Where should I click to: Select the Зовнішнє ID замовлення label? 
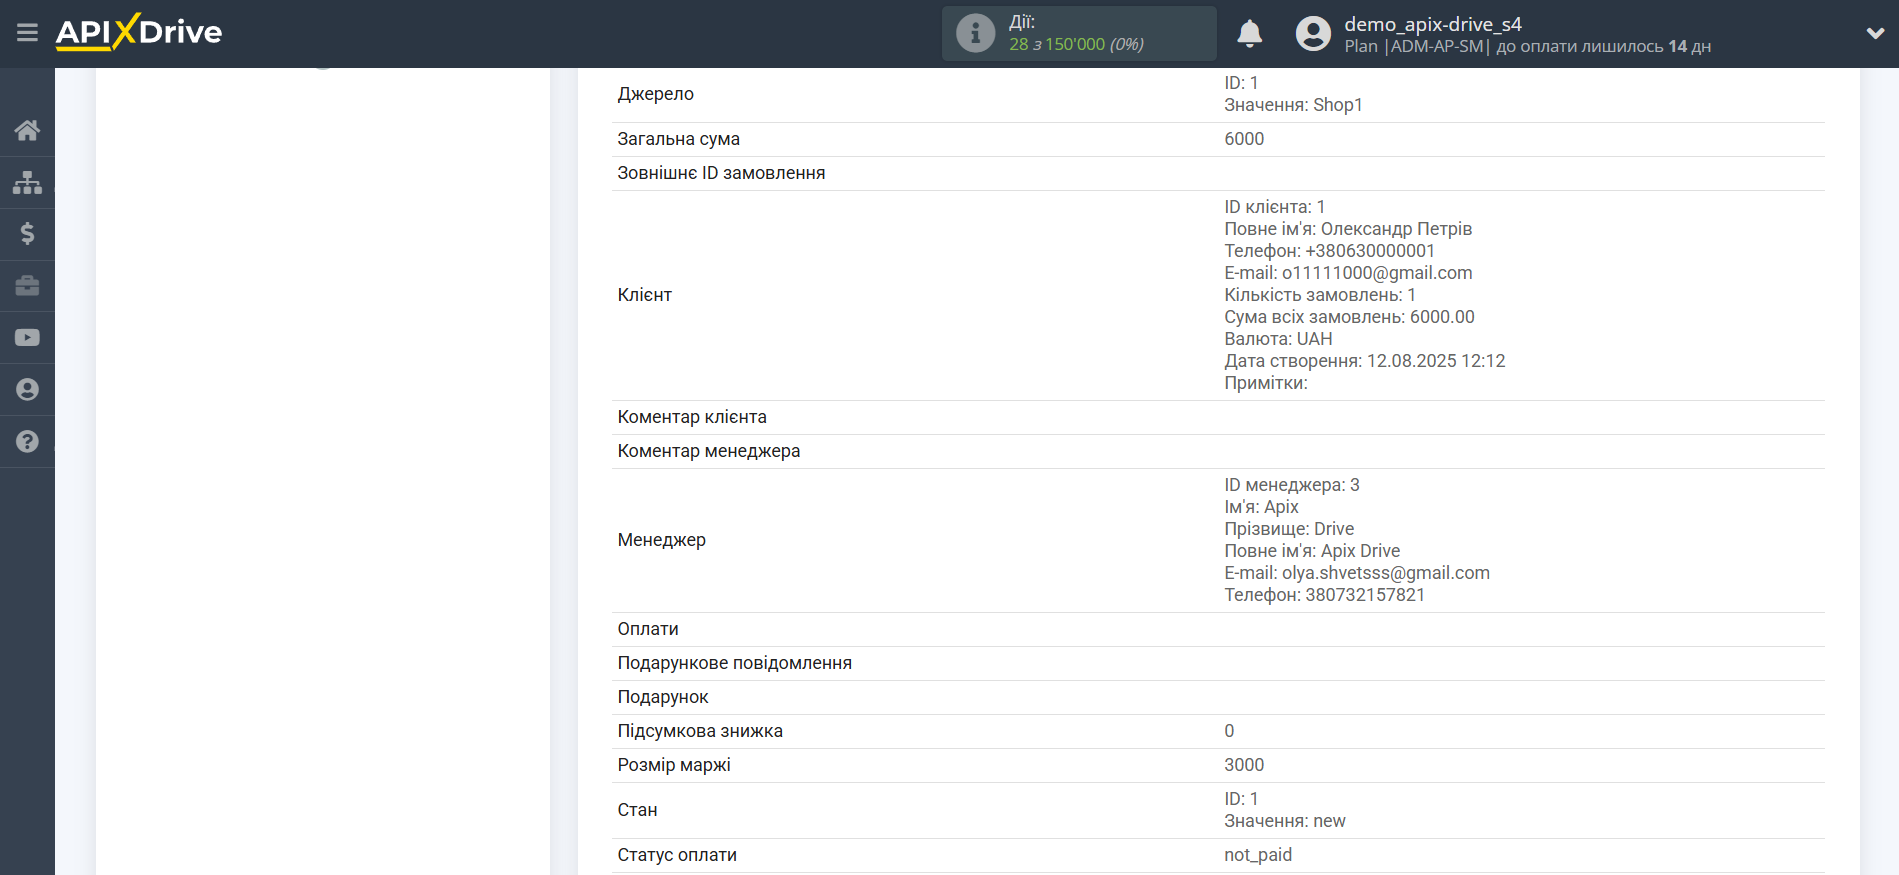[x=721, y=173]
